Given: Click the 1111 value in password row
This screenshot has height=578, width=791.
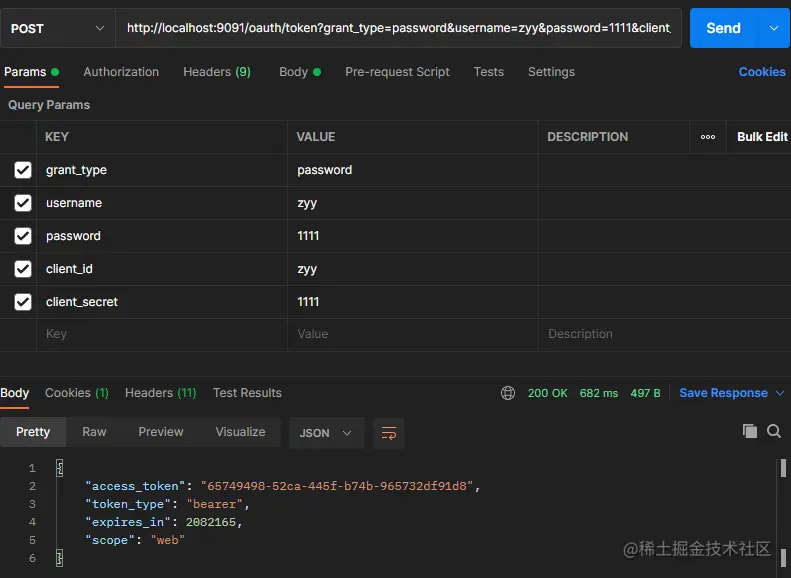Looking at the screenshot, I should [x=413, y=236].
